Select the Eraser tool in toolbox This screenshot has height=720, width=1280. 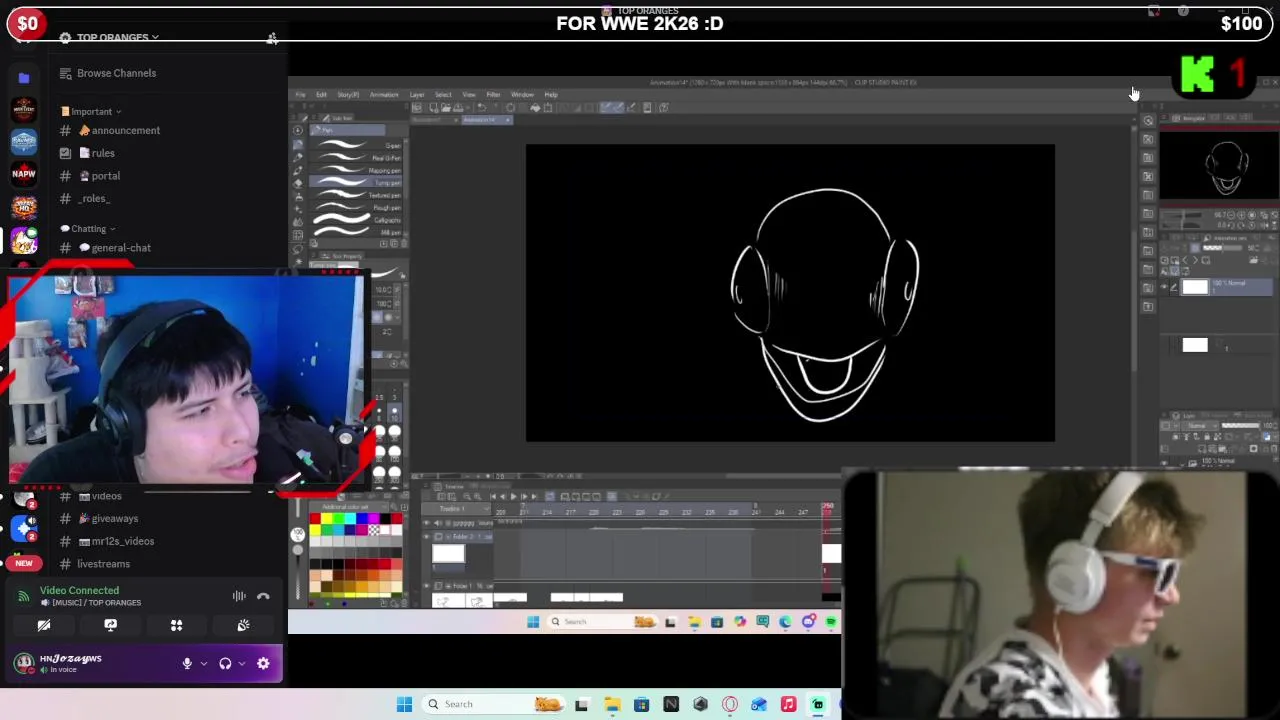(x=298, y=184)
